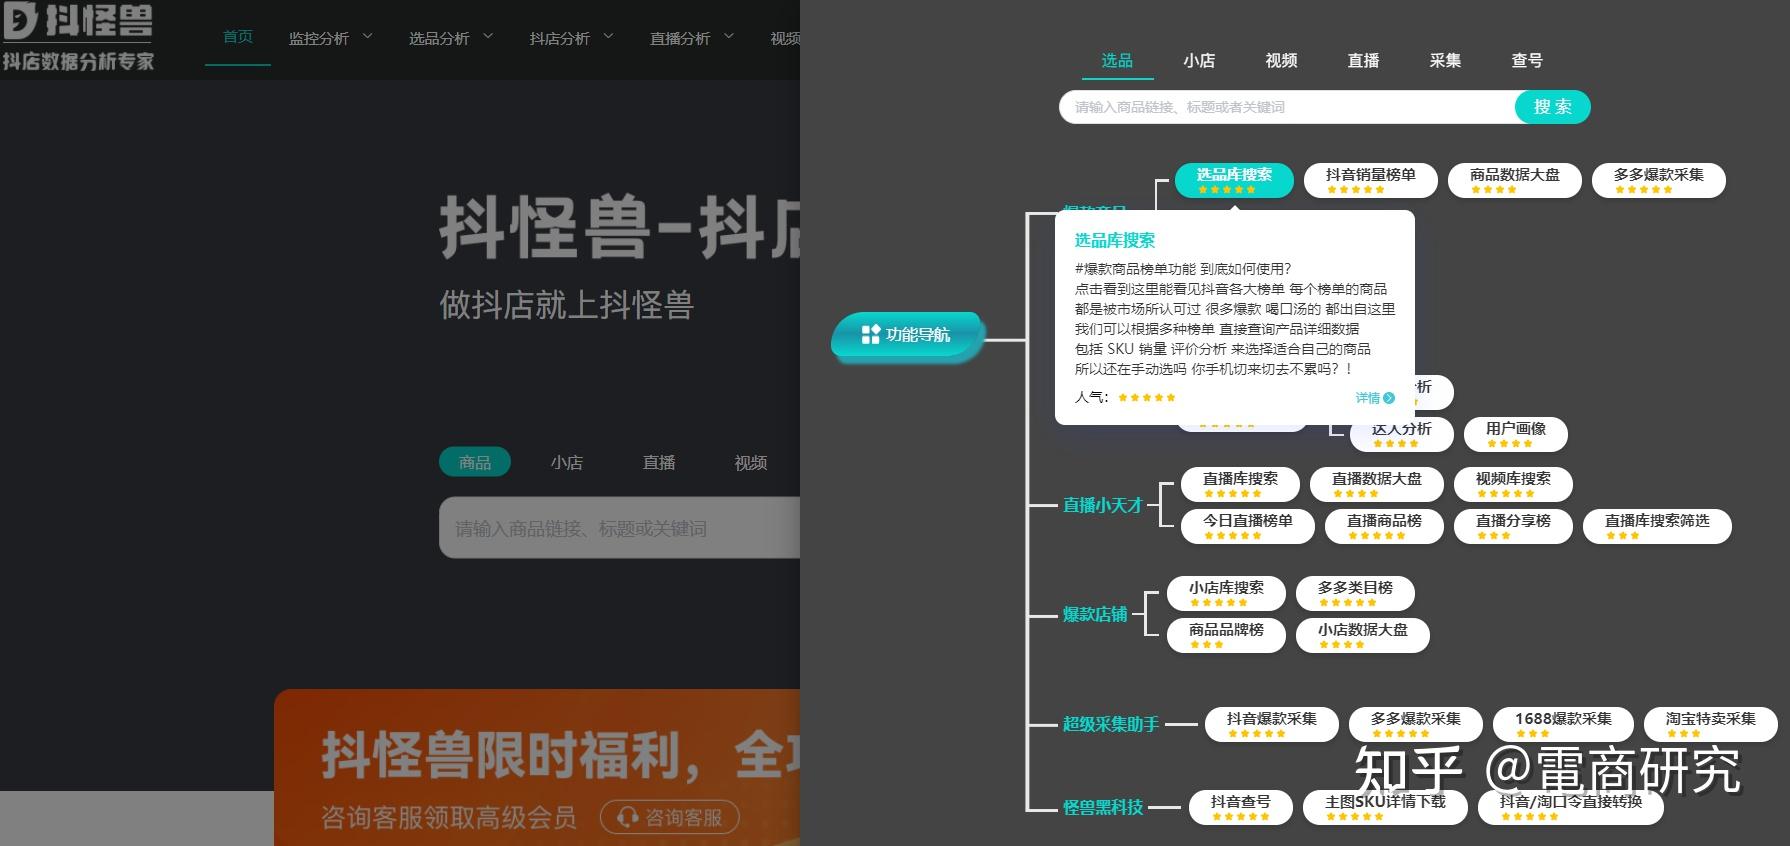Click the 详情 arrow icon in the popup
The height and width of the screenshot is (846, 1790).
pyautogui.click(x=1388, y=398)
